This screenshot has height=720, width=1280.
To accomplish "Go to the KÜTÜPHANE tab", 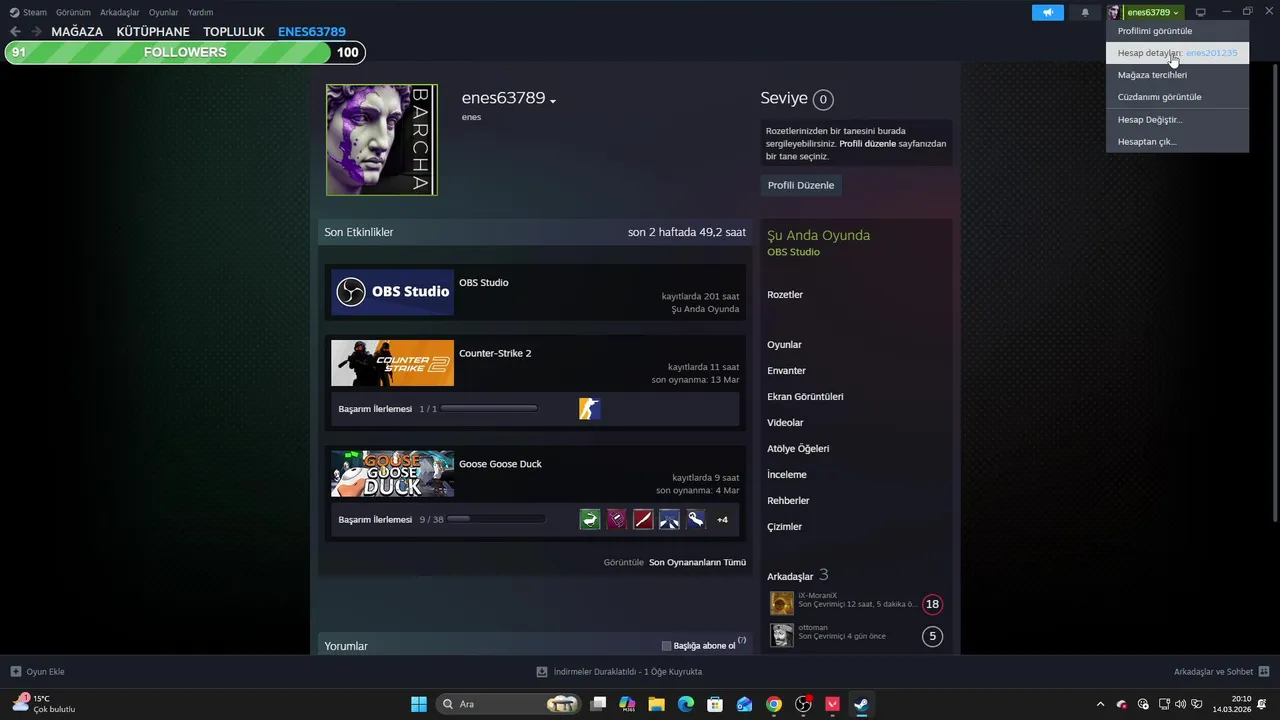I will [153, 32].
